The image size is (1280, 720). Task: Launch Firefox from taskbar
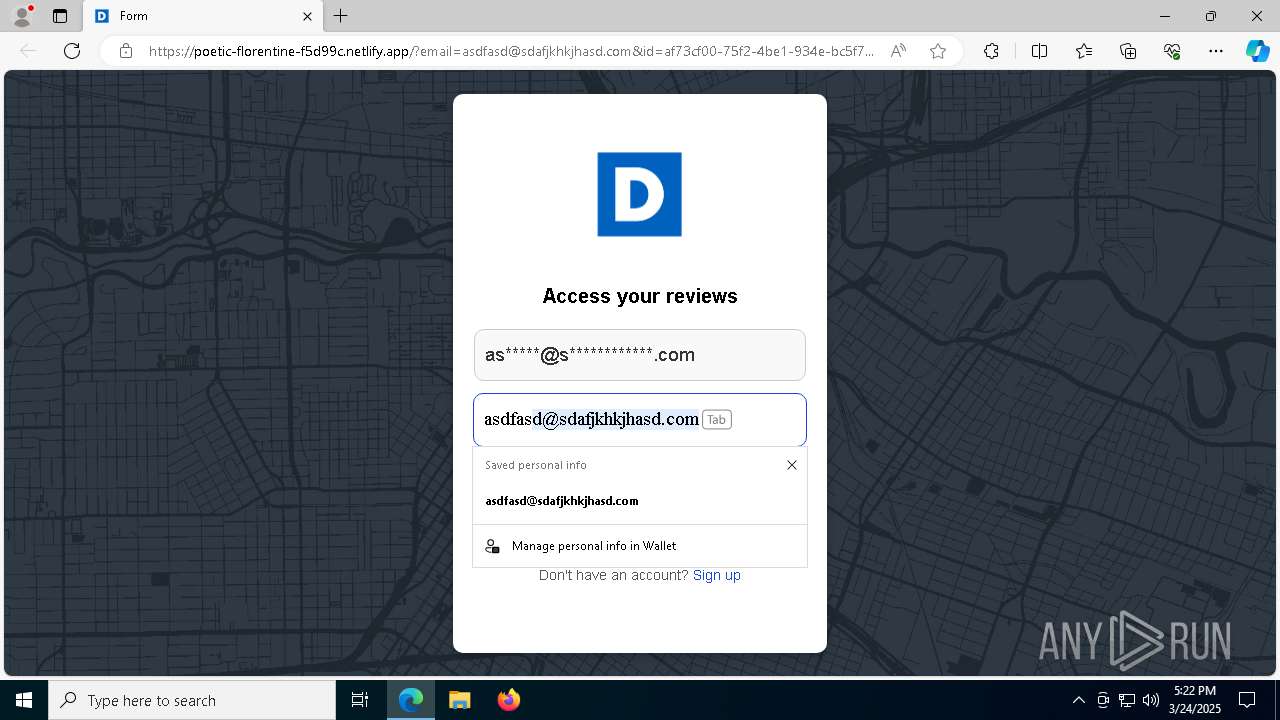click(508, 700)
